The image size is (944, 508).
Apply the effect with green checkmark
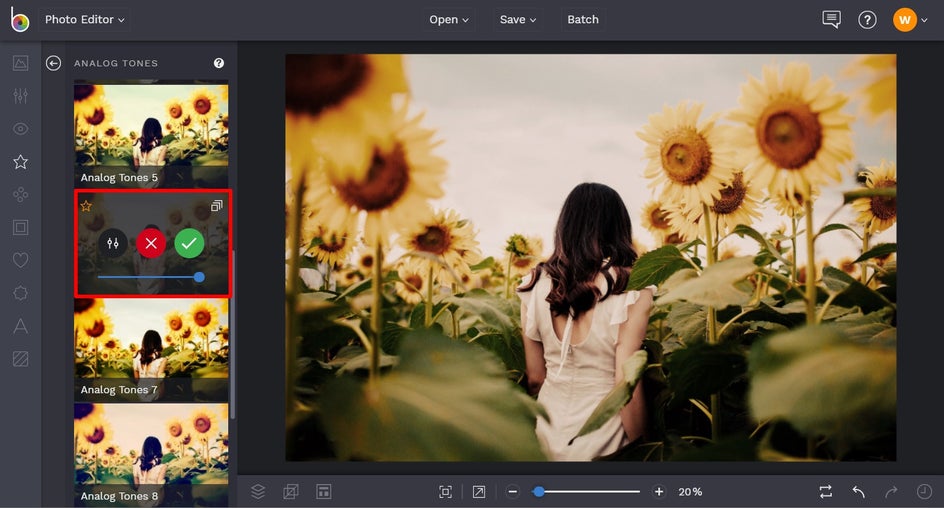click(189, 243)
